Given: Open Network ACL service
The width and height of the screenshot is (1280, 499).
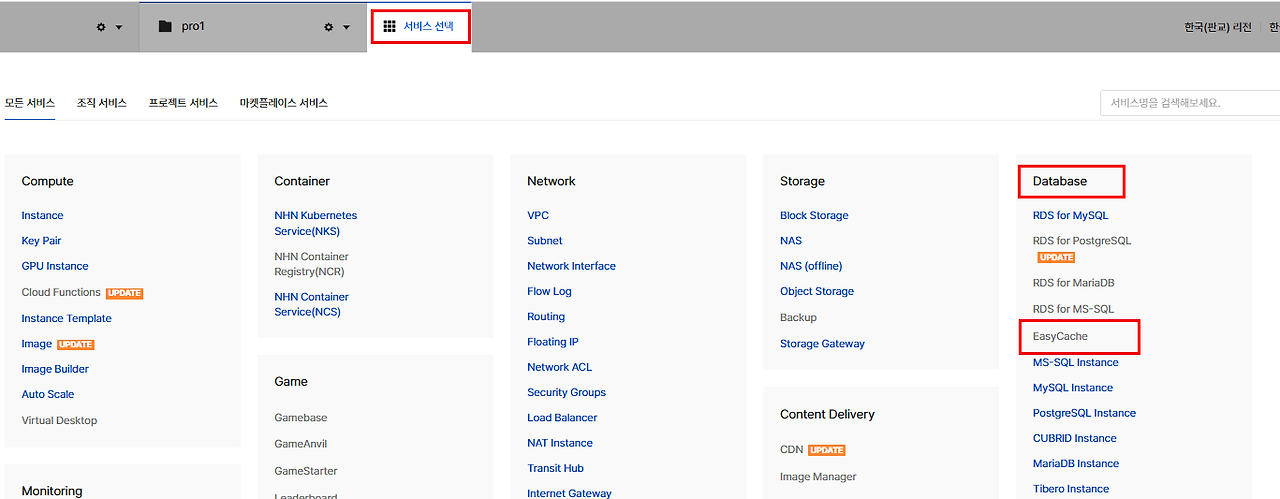Looking at the screenshot, I should tap(559, 367).
